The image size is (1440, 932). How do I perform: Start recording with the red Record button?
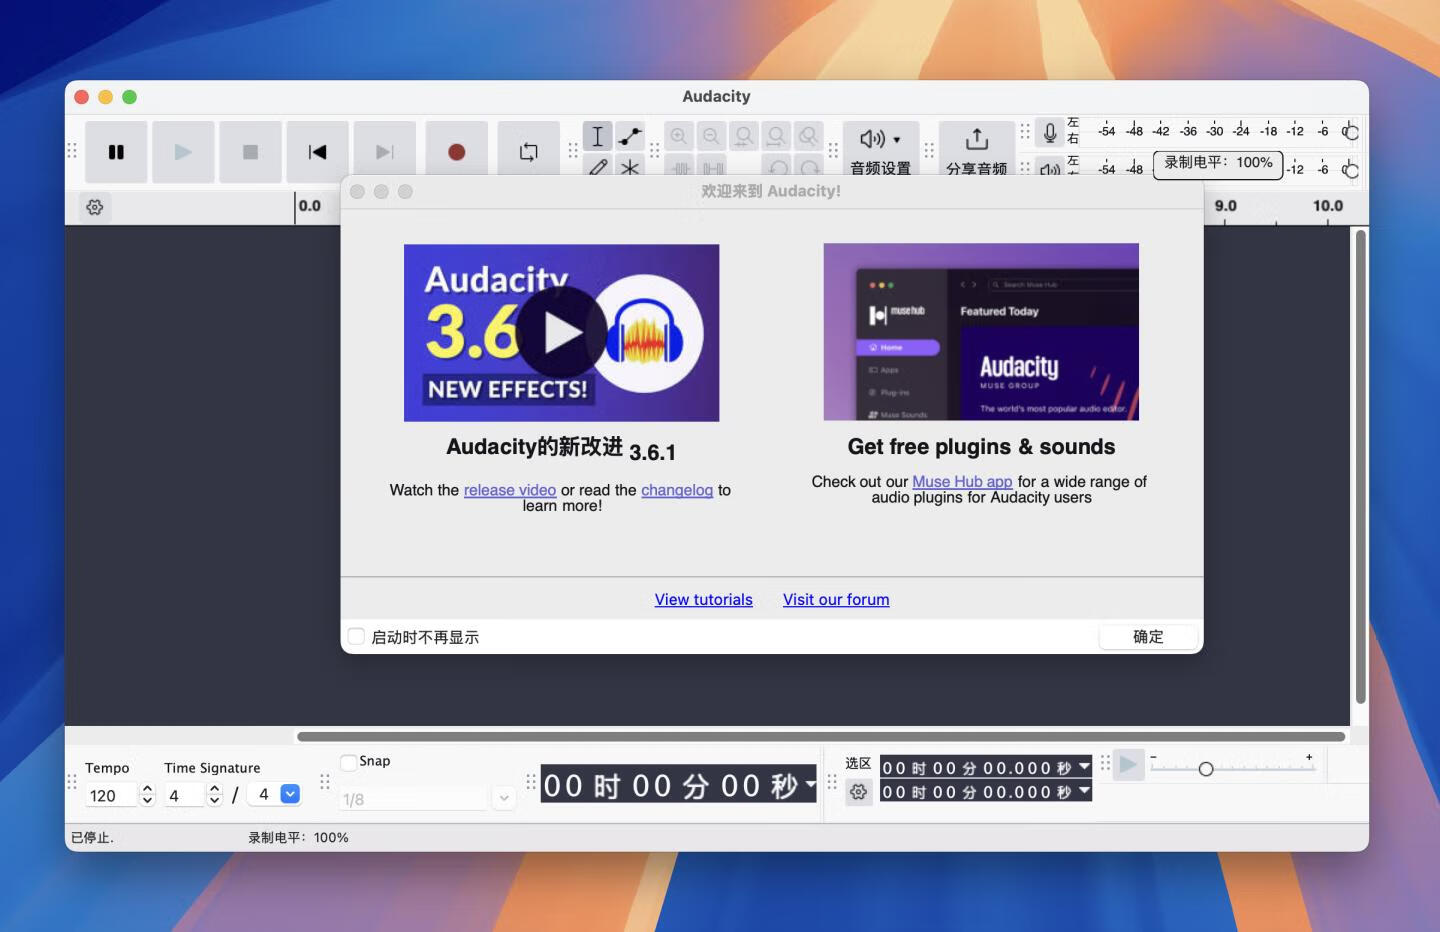[456, 152]
